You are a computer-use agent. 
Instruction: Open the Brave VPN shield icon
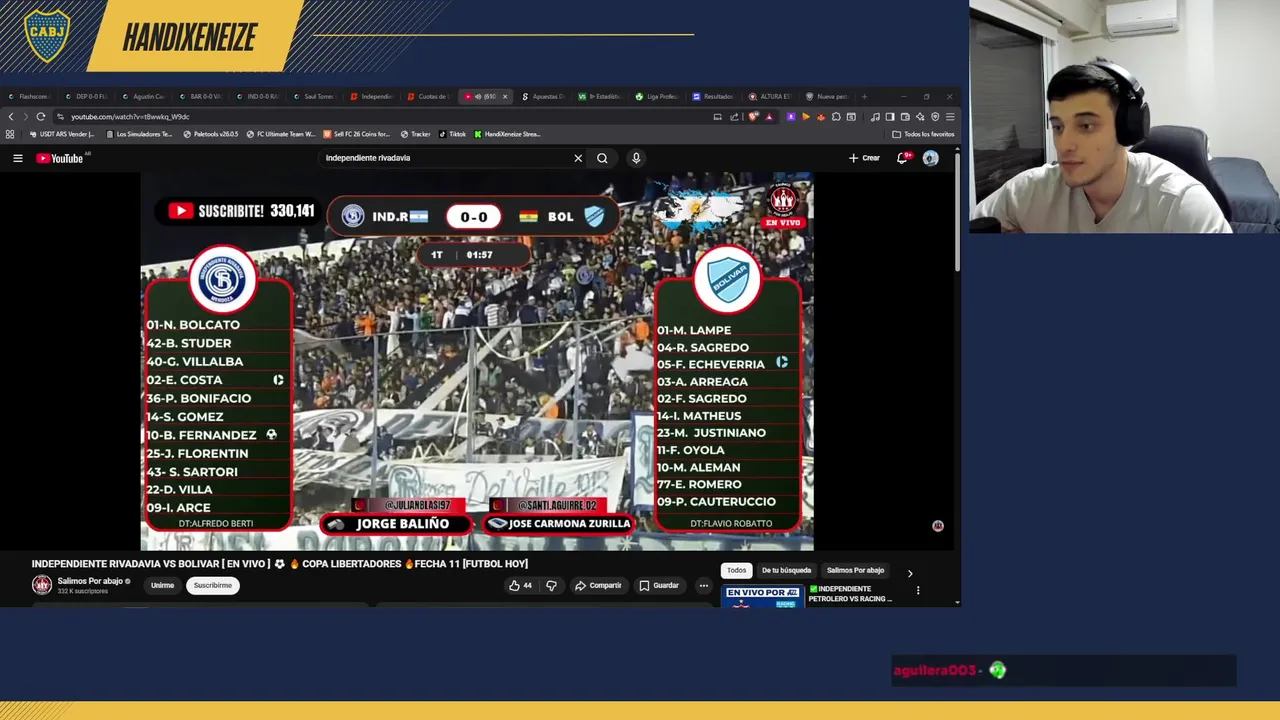[x=935, y=117]
